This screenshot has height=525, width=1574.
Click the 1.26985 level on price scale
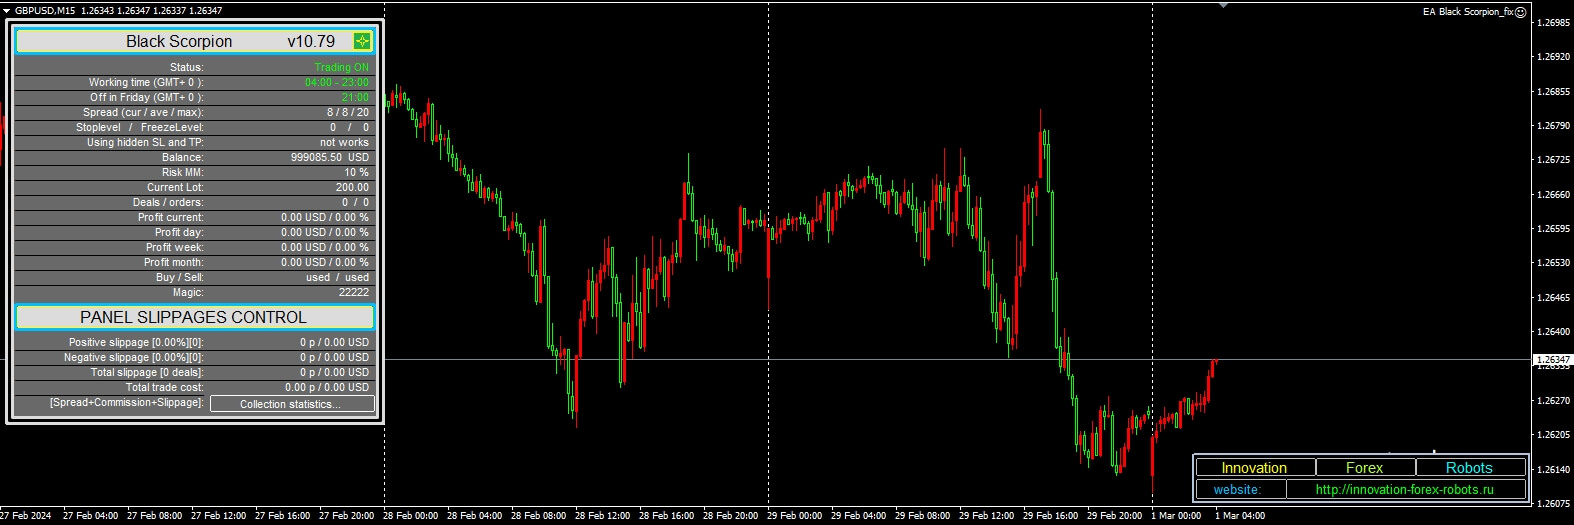[1552, 22]
